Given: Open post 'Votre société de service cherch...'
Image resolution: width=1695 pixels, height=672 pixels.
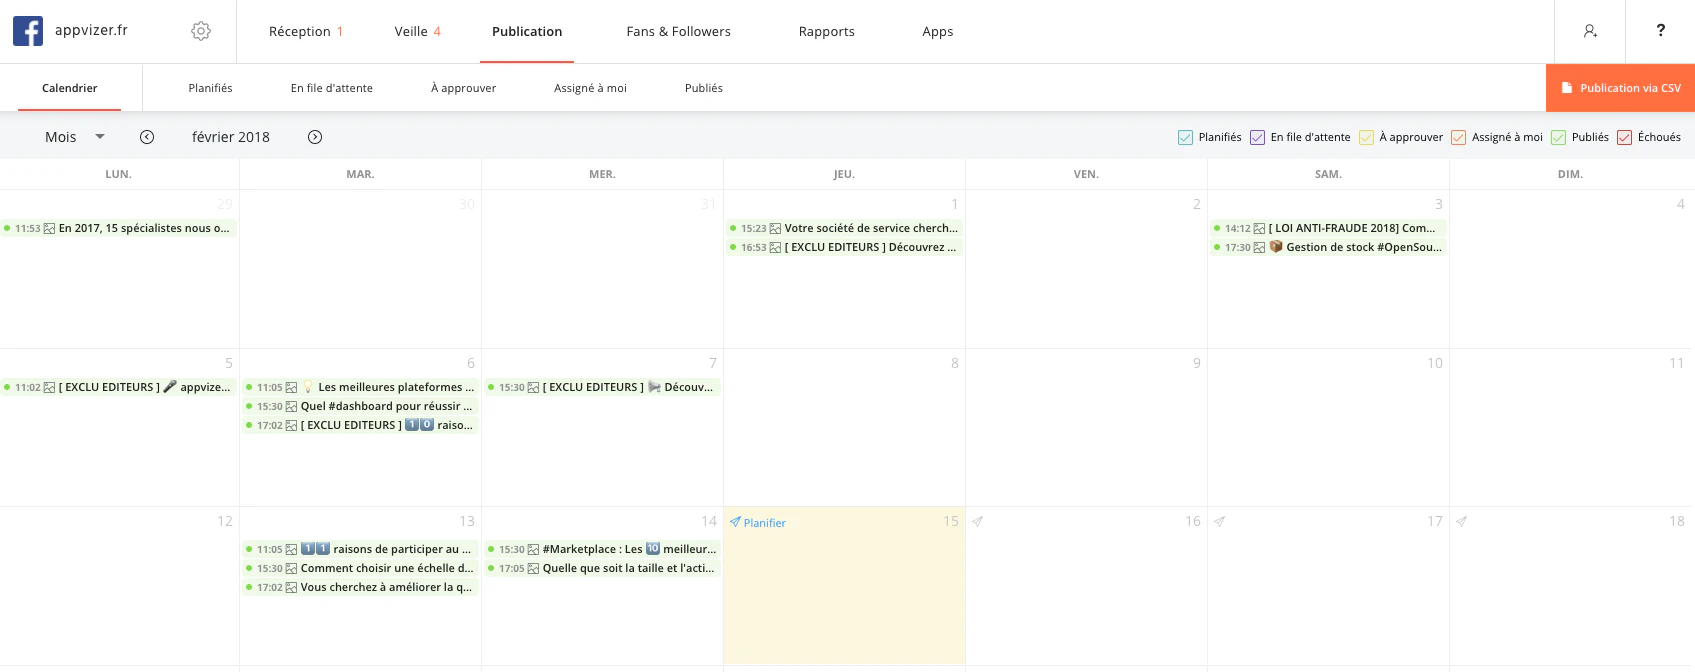Looking at the screenshot, I should click(845, 229).
